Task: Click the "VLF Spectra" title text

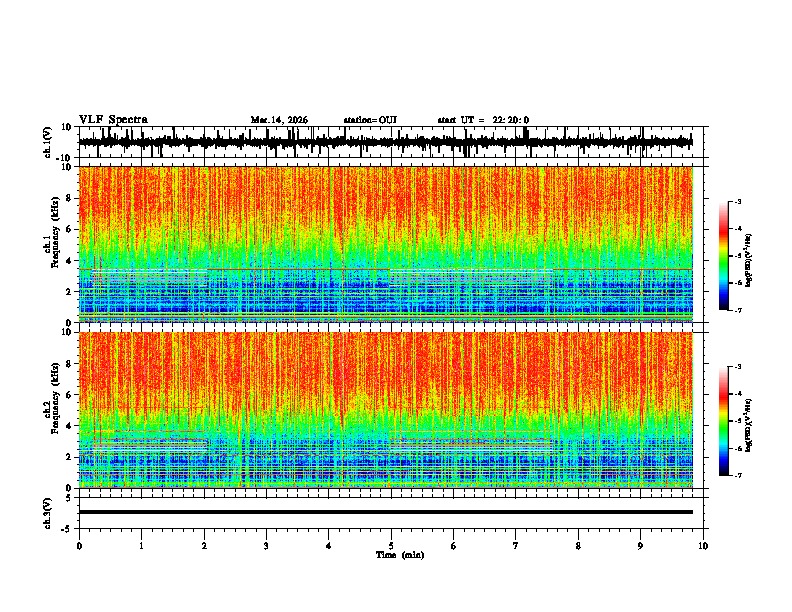Action: pos(113,120)
